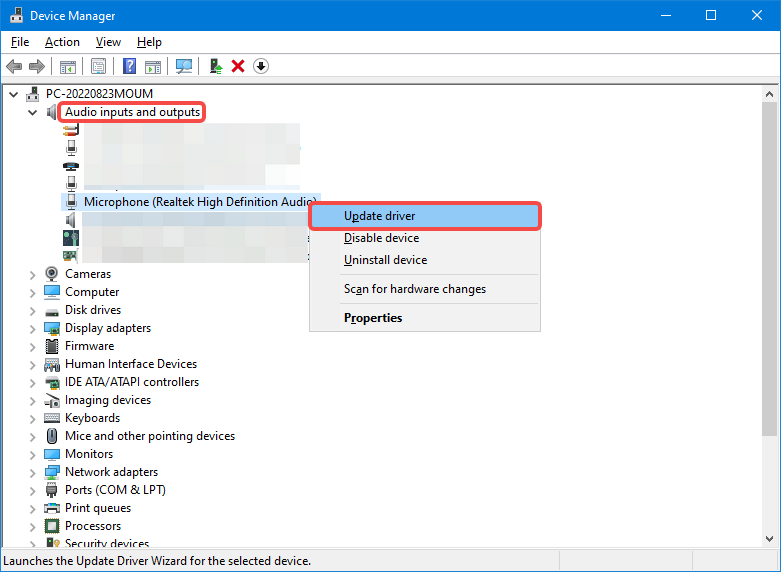The height and width of the screenshot is (572, 781).
Task: Click the Computer category icon
Action: [x=52, y=292]
